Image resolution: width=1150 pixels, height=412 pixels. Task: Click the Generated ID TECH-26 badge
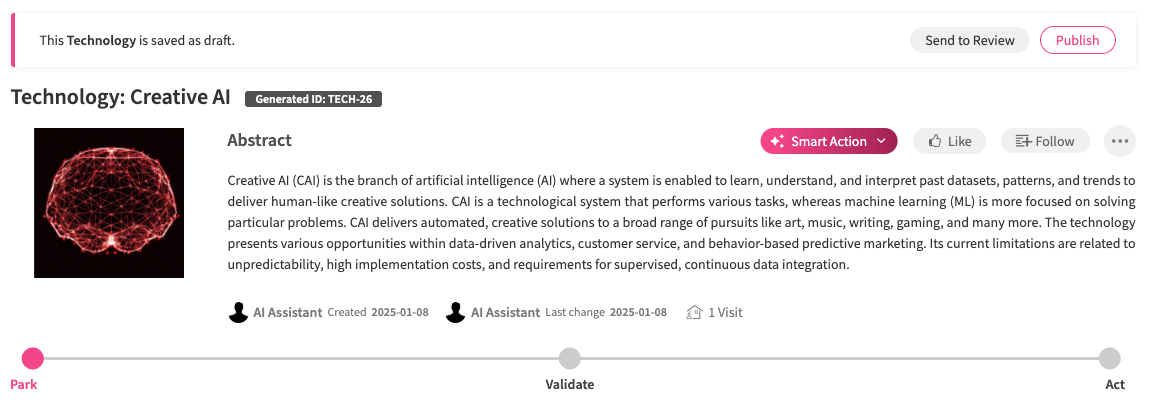point(313,99)
